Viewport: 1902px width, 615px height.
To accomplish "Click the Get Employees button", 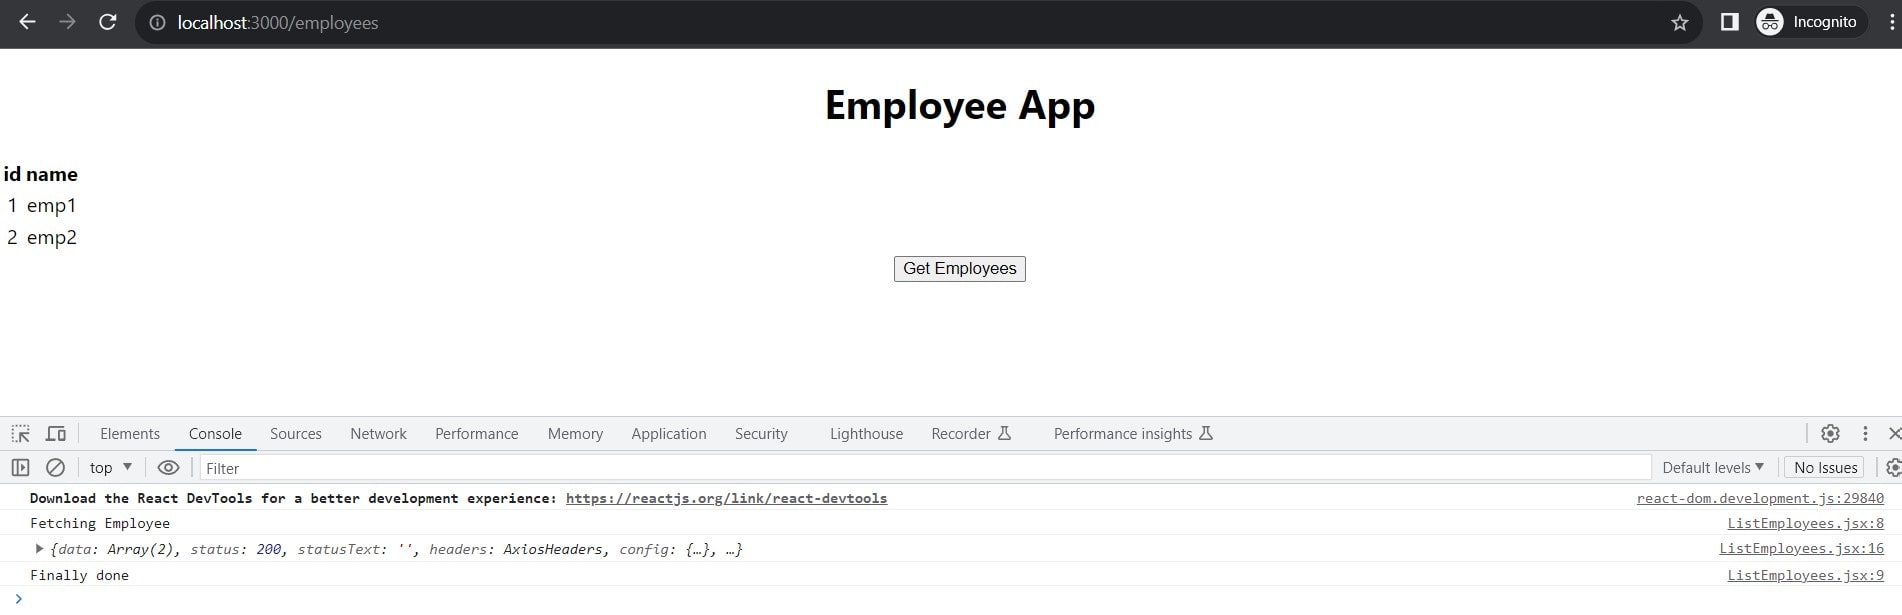I will 959,269.
